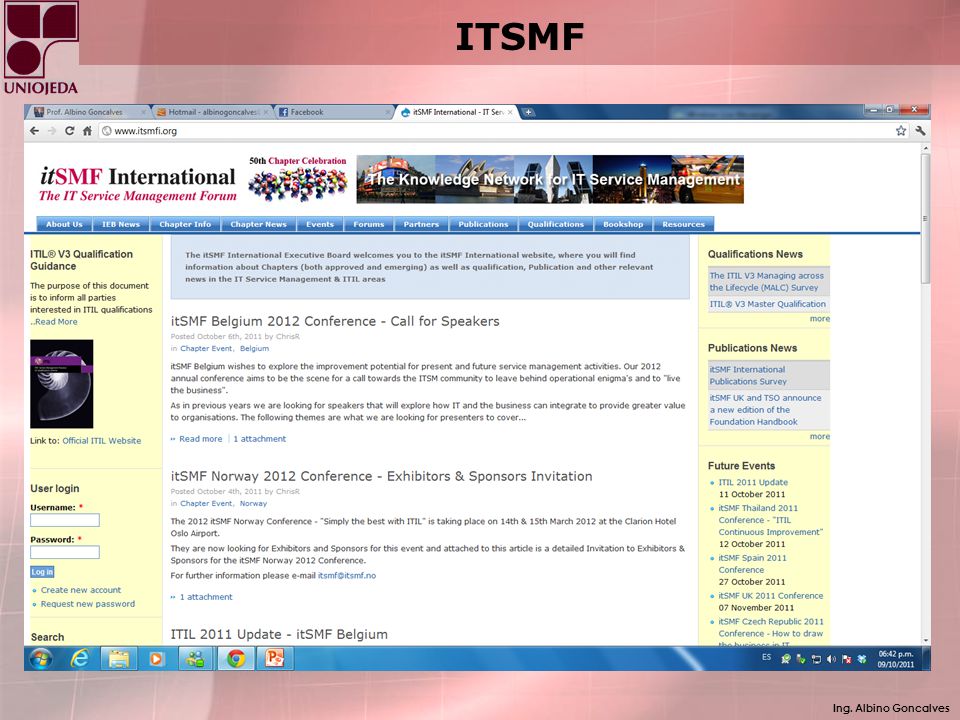Click the Knowledge Network banner image

[x=550, y=179]
